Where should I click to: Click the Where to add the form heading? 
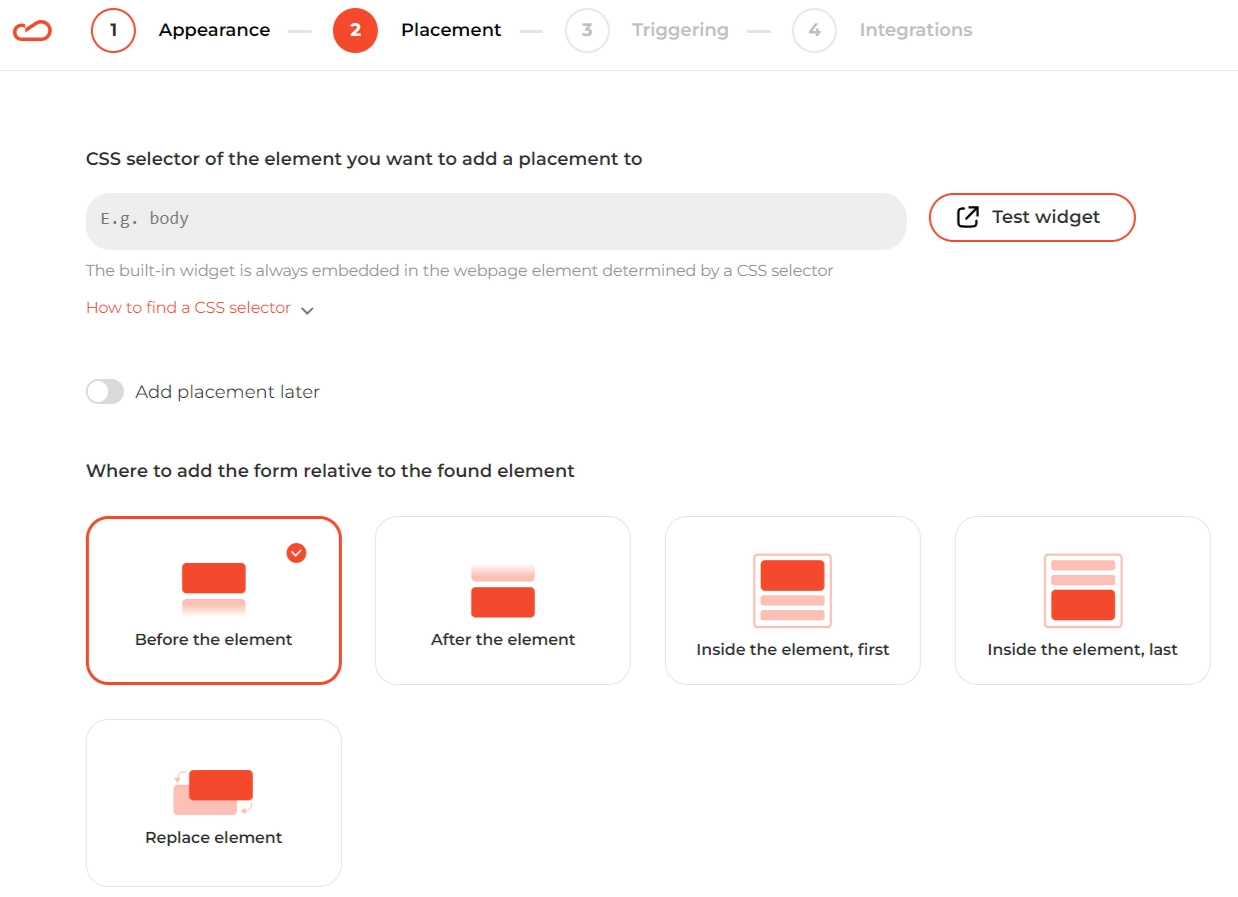(x=330, y=471)
